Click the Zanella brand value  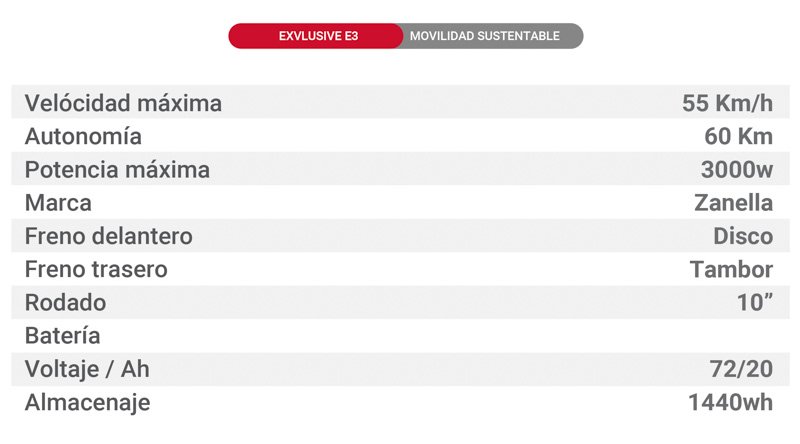(x=733, y=203)
